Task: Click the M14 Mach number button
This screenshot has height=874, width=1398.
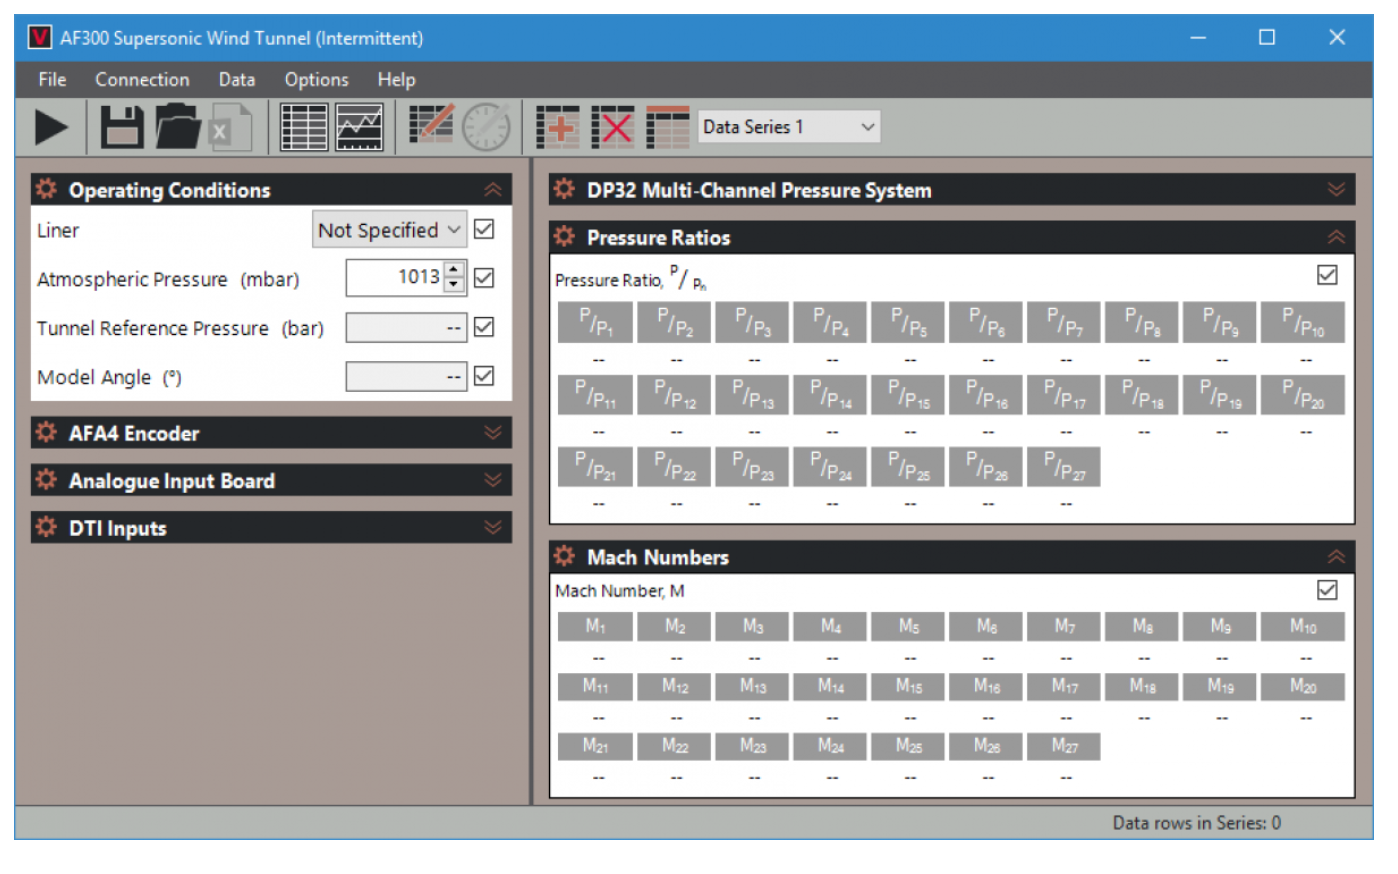Action: tap(830, 686)
